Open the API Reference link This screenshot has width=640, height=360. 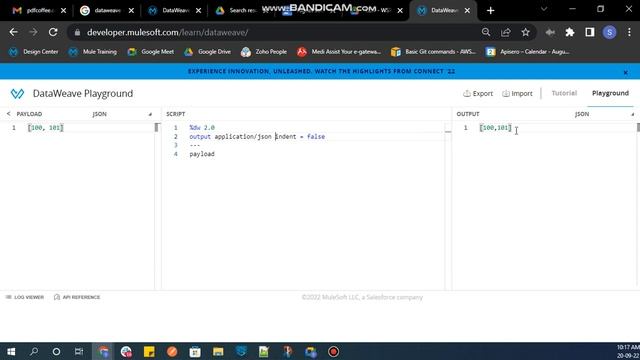point(77,297)
